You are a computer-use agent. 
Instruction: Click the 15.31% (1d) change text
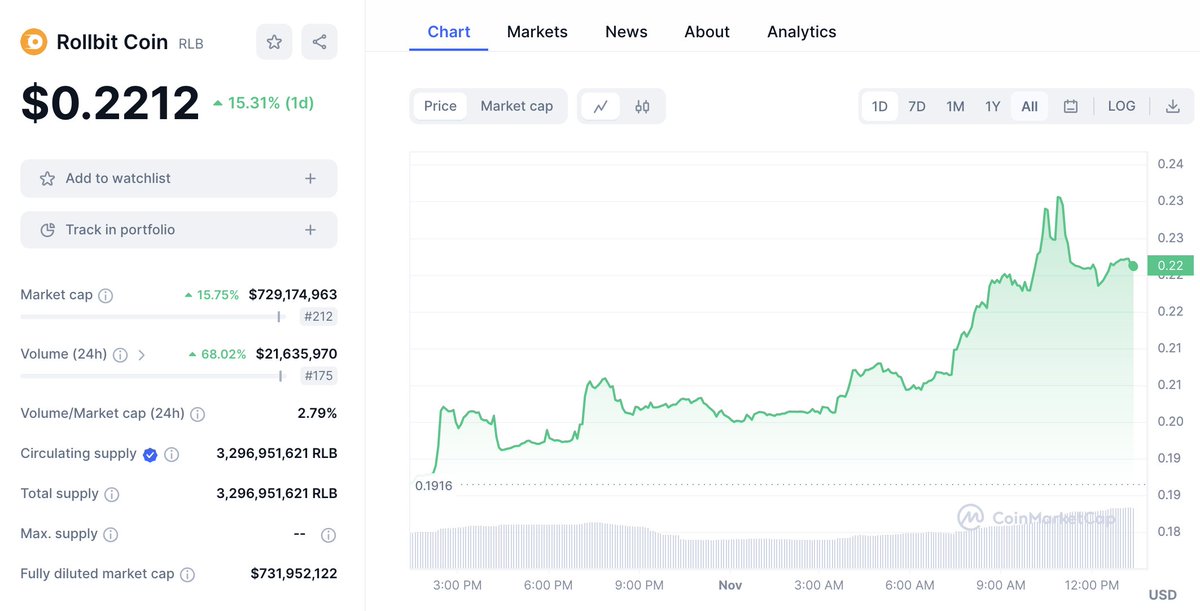click(264, 103)
